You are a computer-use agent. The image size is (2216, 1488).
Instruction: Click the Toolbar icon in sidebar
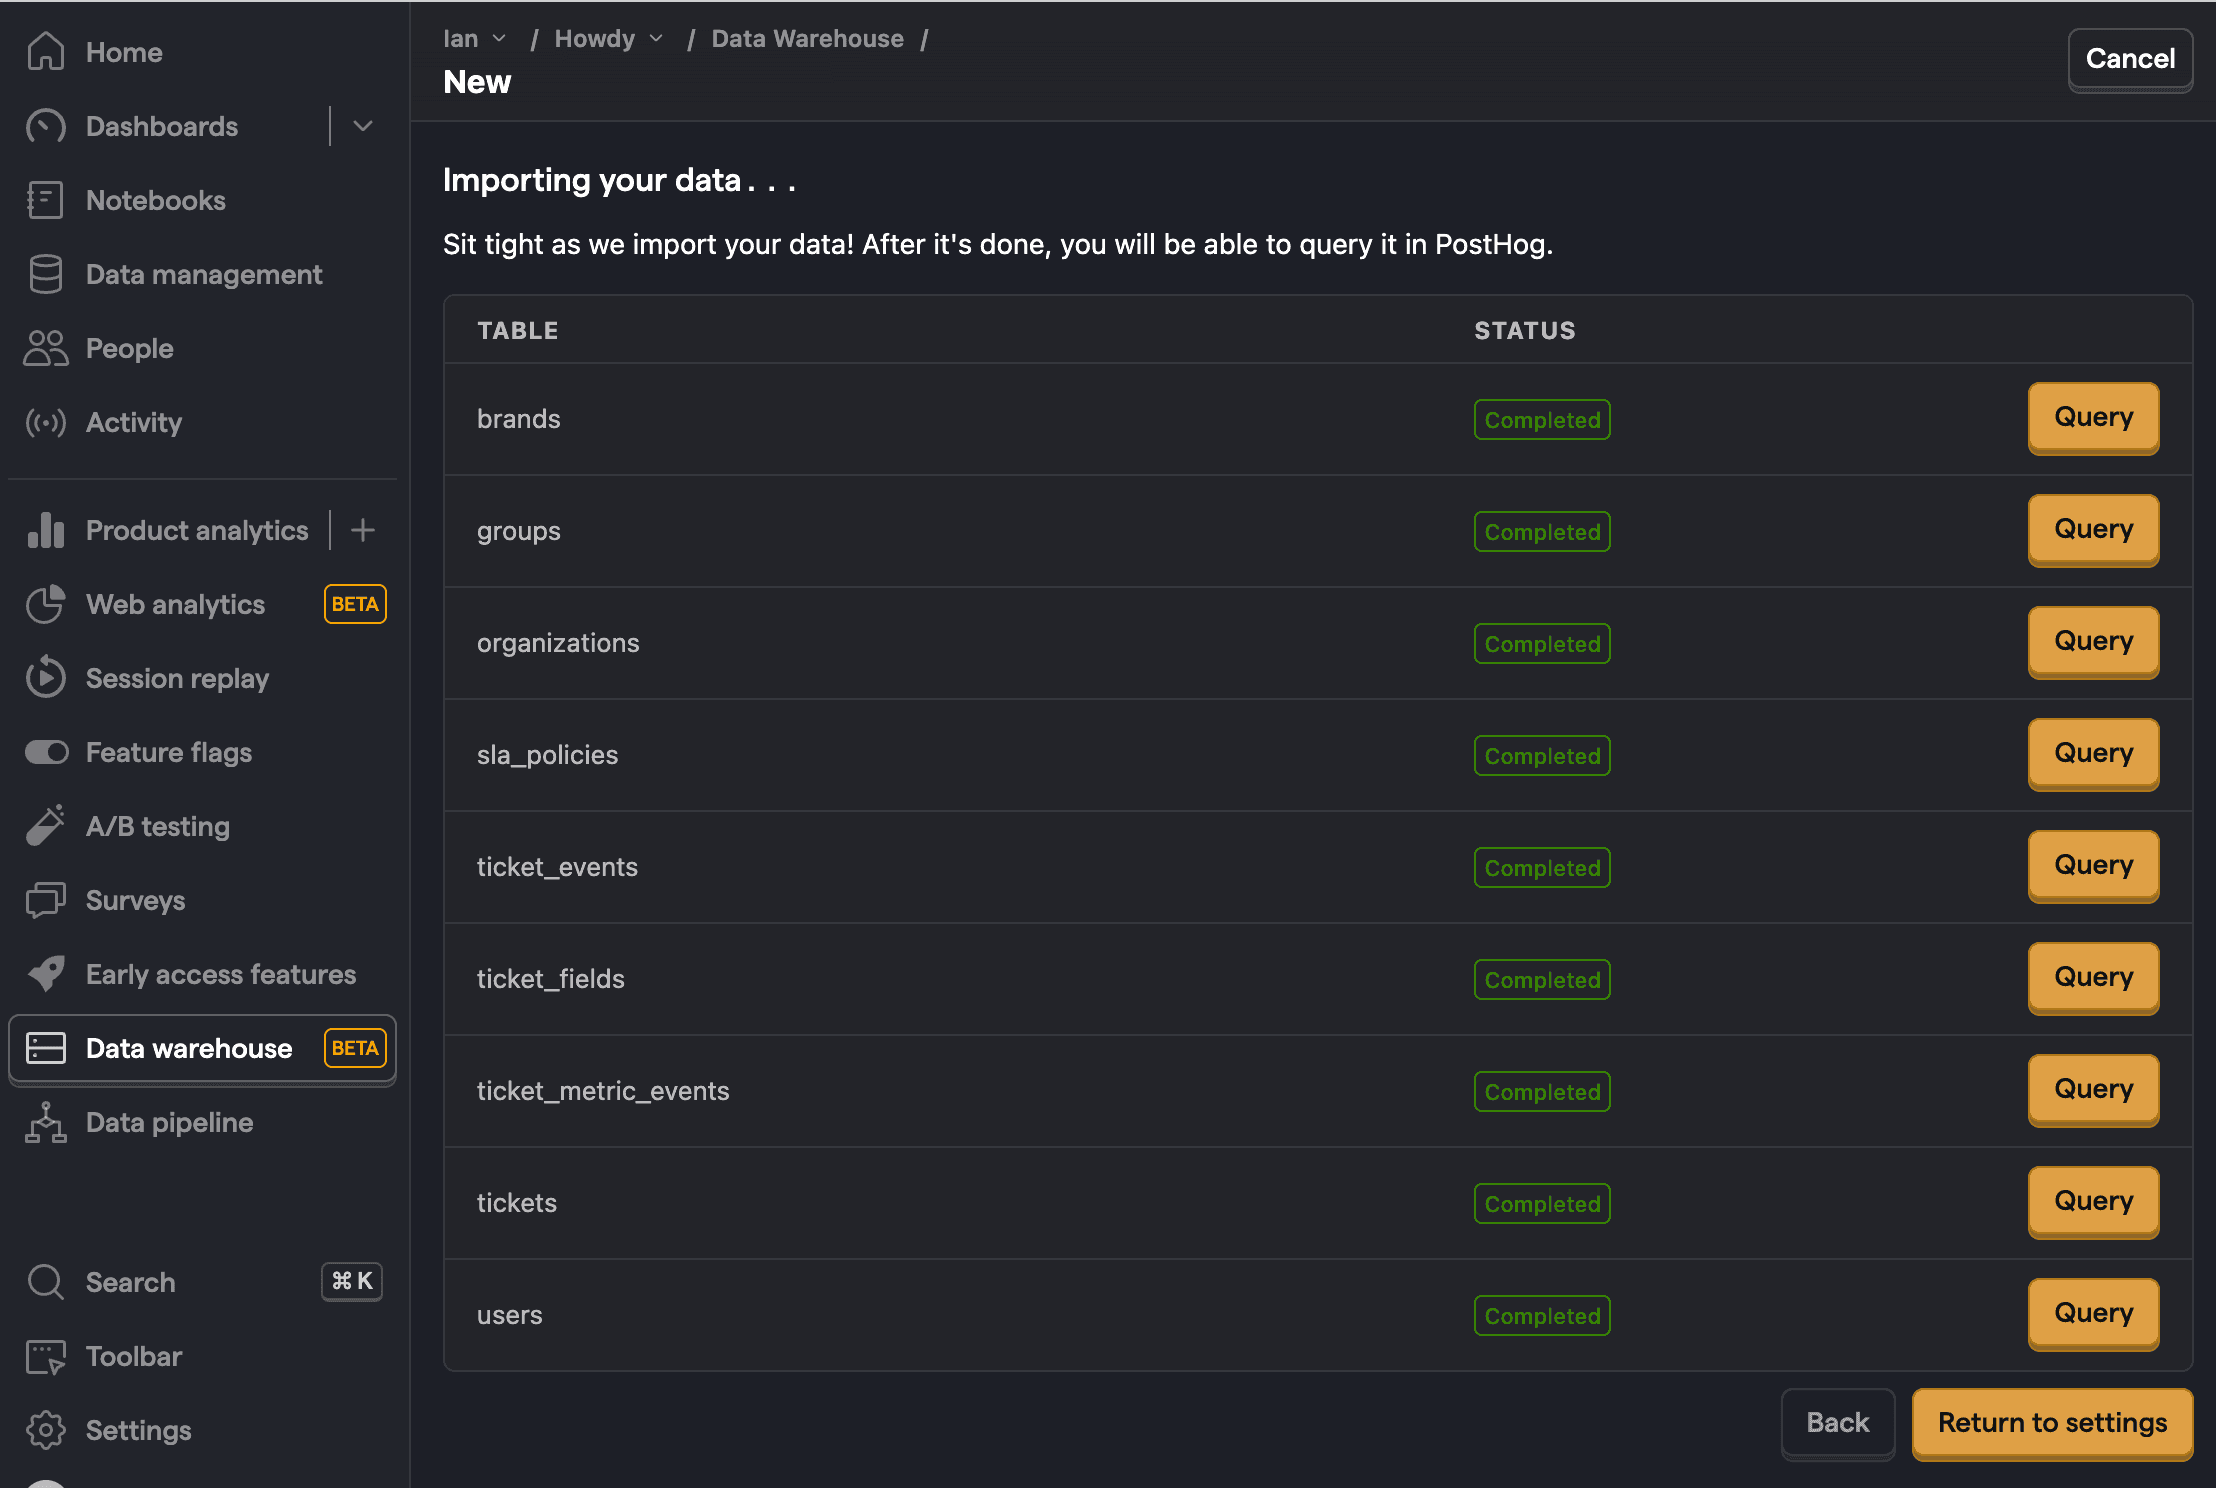point(46,1356)
